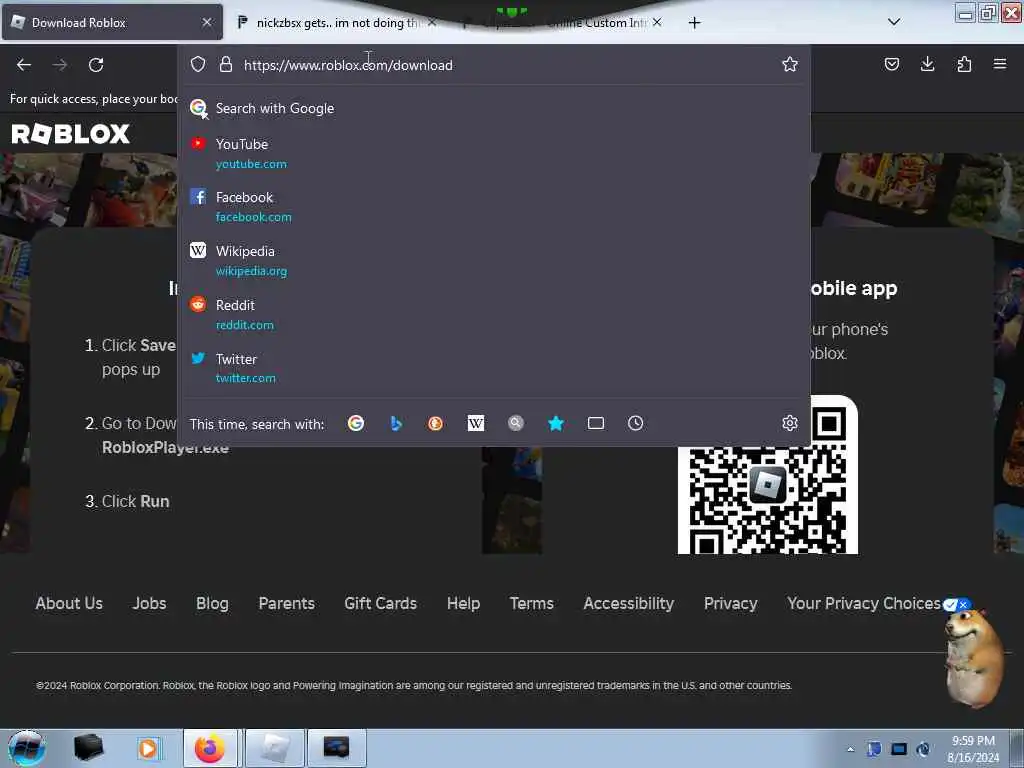Reload the current Roblox page
Viewport: 1024px width, 768px height.
click(x=96, y=65)
